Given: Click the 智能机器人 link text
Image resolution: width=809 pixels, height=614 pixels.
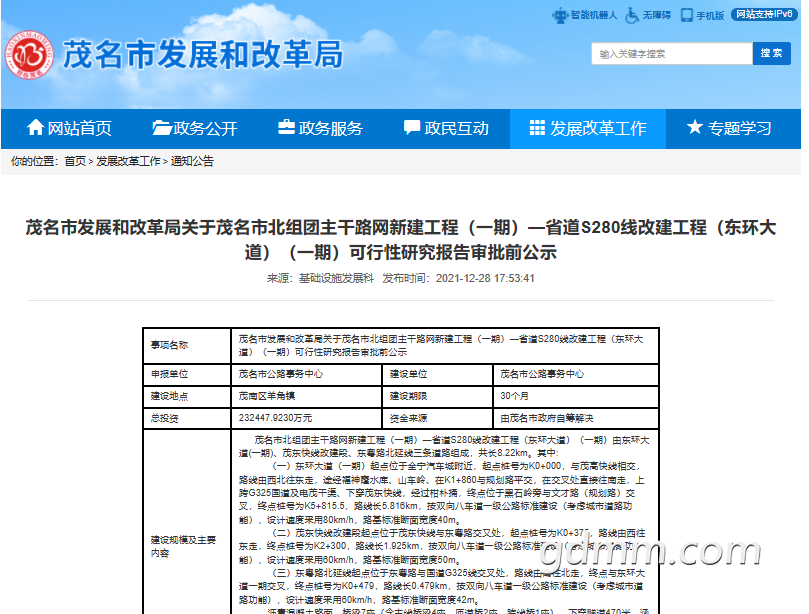Looking at the screenshot, I should click(x=594, y=15).
